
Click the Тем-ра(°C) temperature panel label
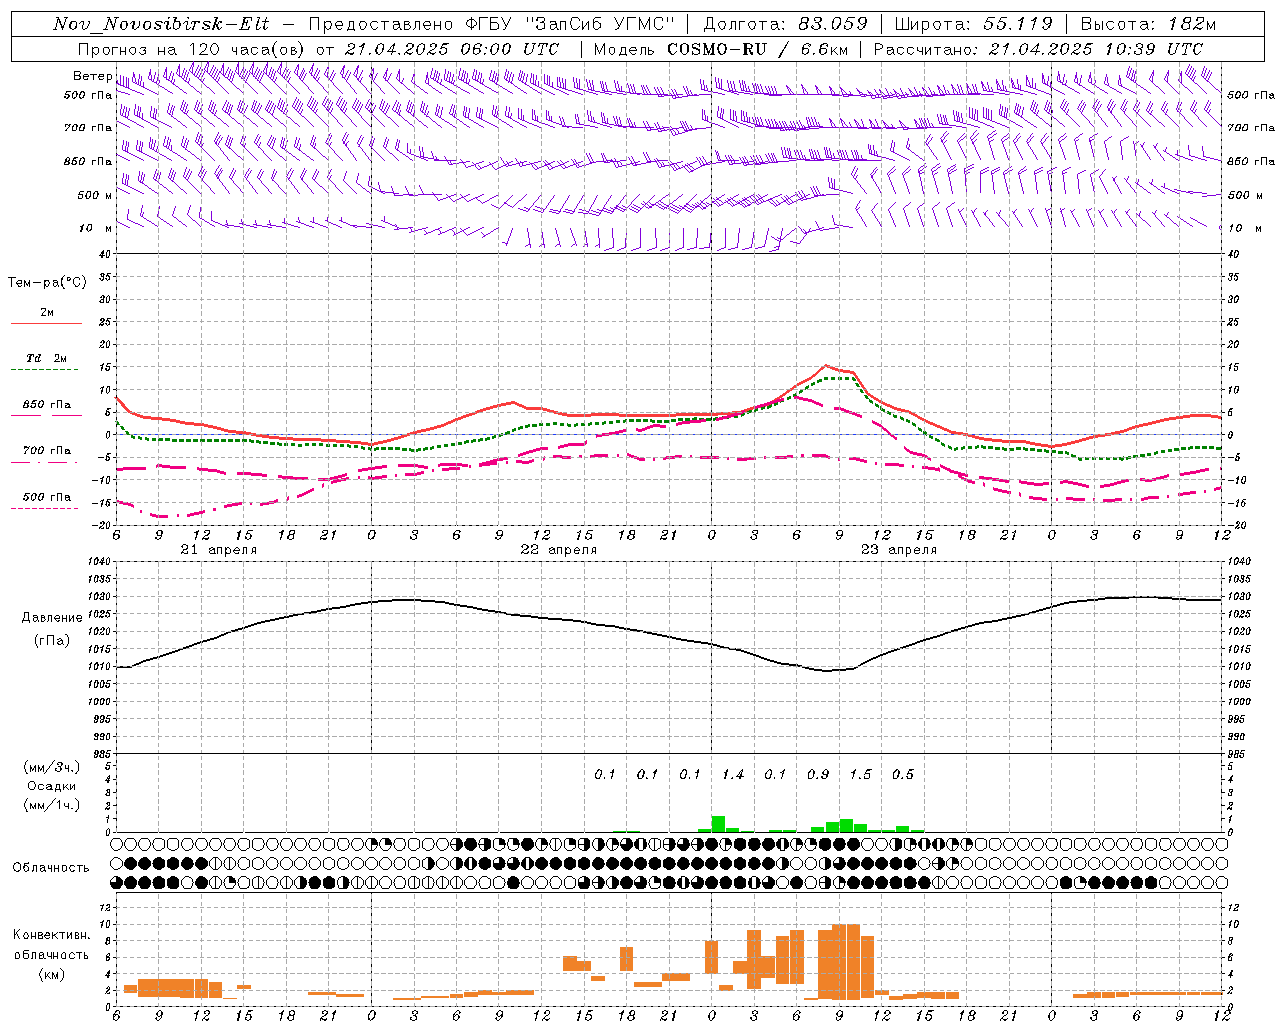tap(47, 282)
